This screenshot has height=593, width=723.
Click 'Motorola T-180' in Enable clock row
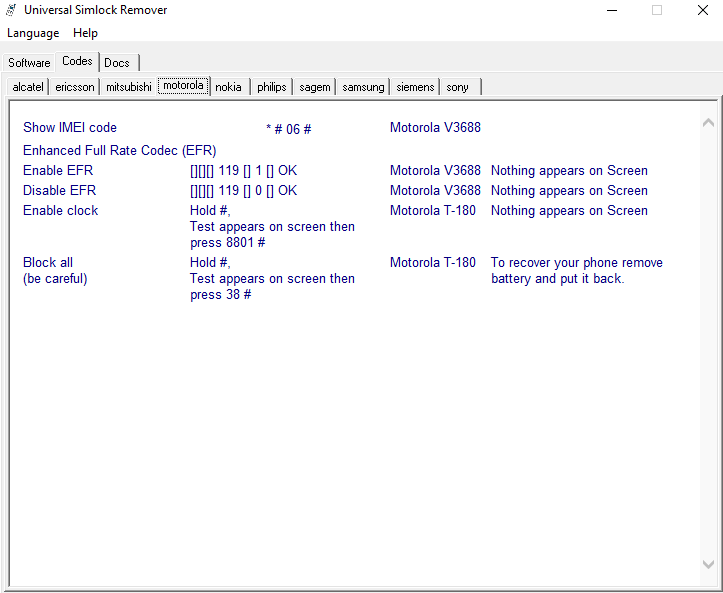point(433,211)
